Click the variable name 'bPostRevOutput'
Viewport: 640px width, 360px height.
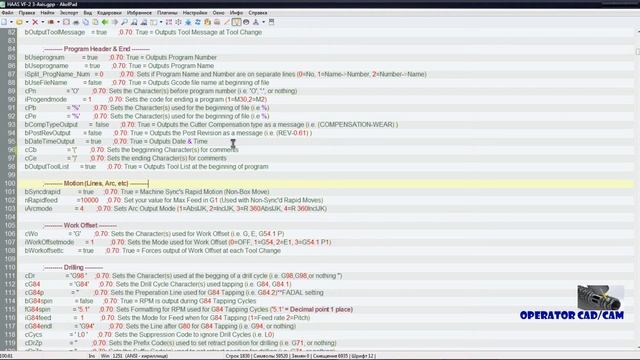(47, 133)
